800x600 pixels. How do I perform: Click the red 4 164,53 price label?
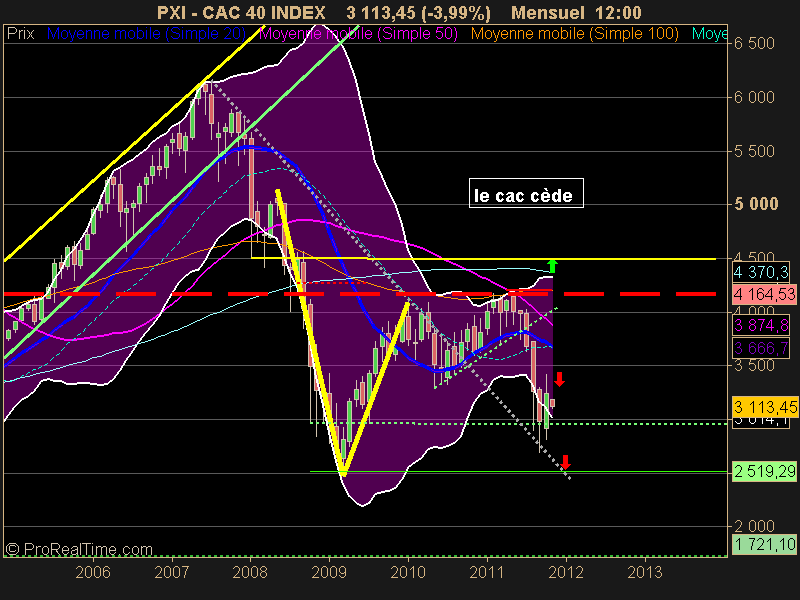[x=765, y=294]
